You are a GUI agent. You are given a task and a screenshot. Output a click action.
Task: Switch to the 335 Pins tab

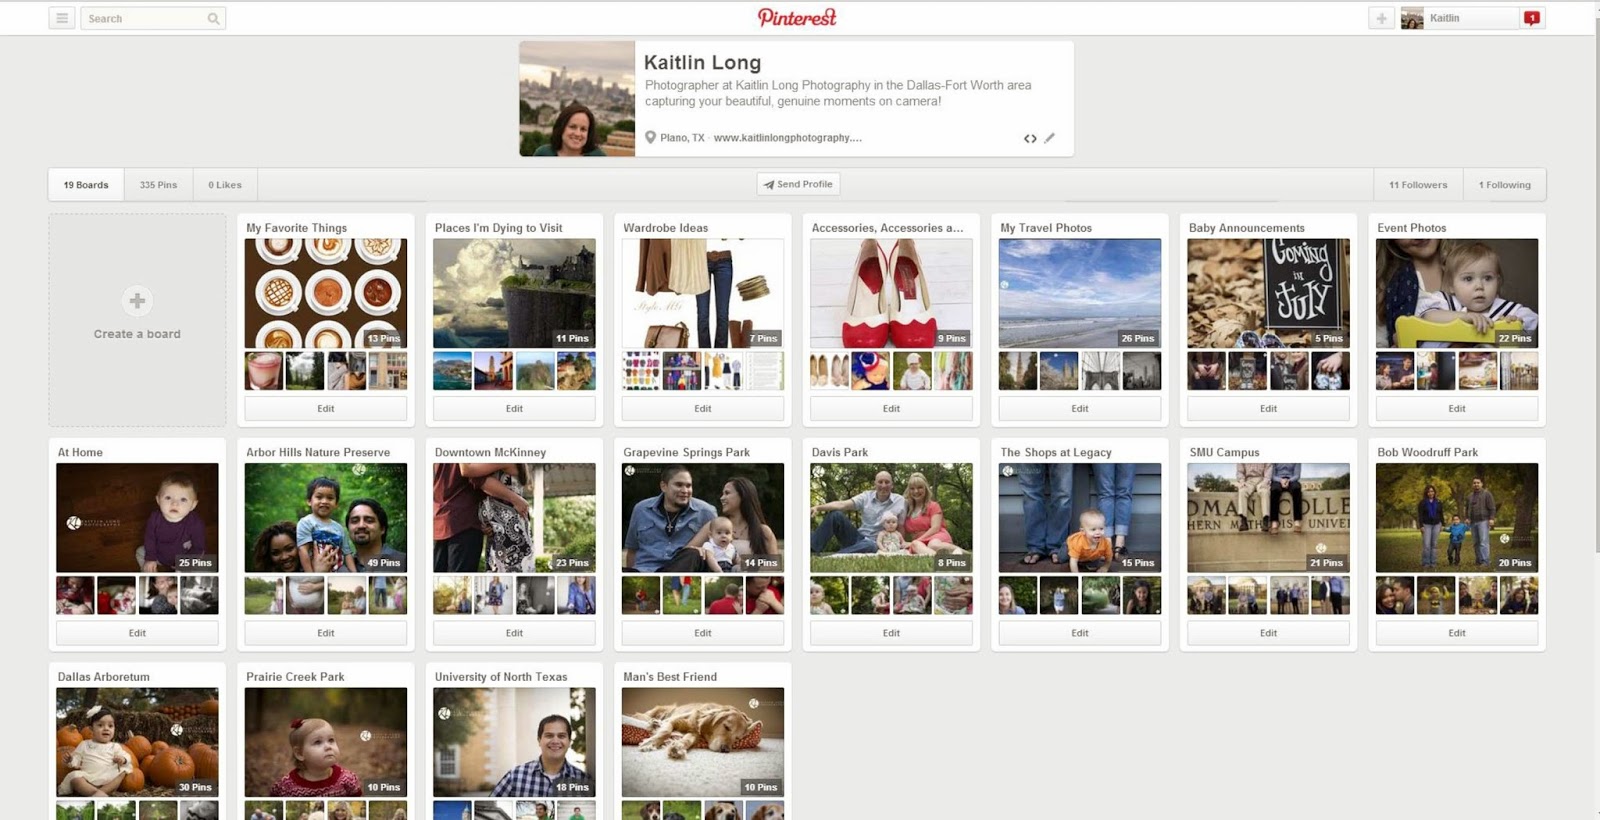tap(158, 185)
